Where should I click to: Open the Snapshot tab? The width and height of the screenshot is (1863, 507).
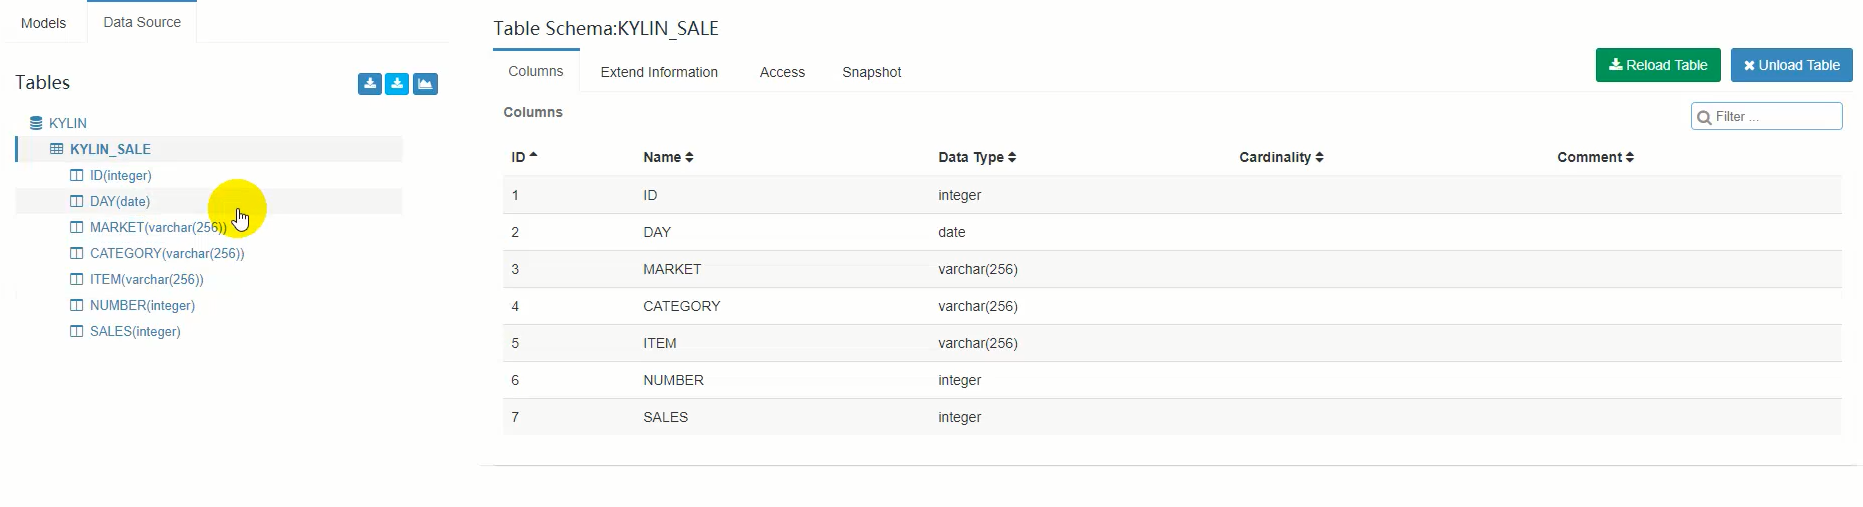point(871,72)
